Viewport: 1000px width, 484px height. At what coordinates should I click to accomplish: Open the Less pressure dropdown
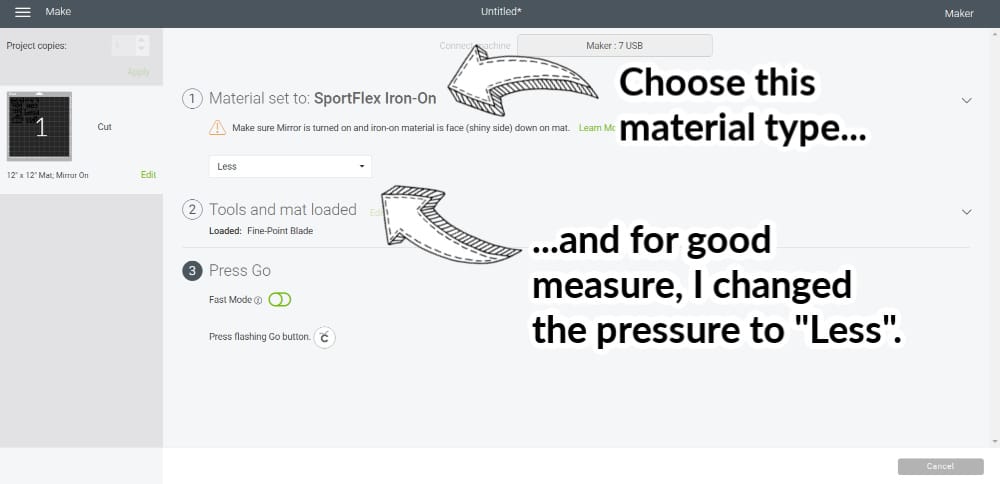click(290, 166)
